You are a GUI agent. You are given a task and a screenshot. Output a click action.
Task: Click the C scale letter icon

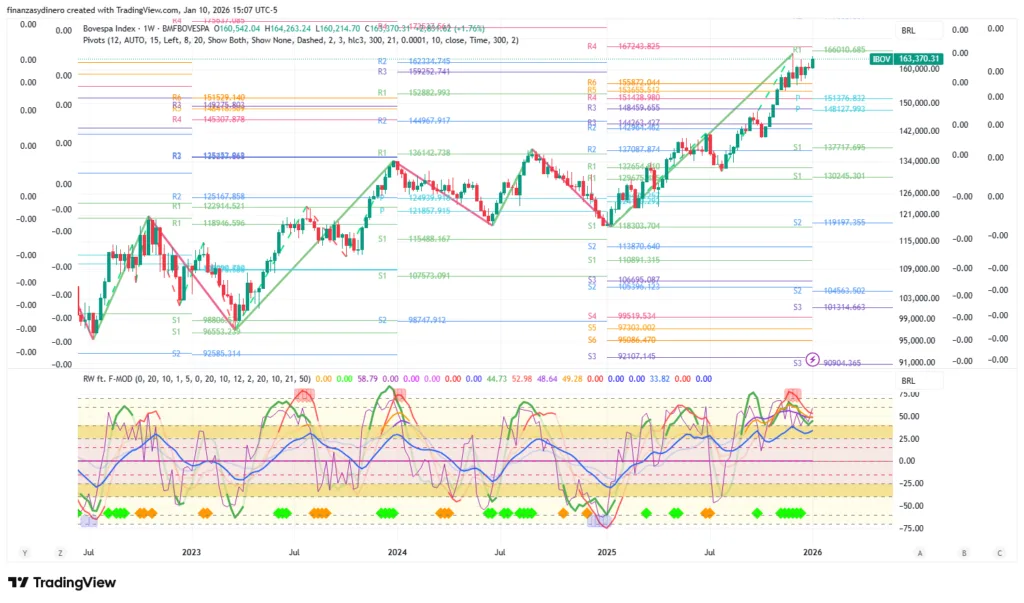[x=998, y=552]
